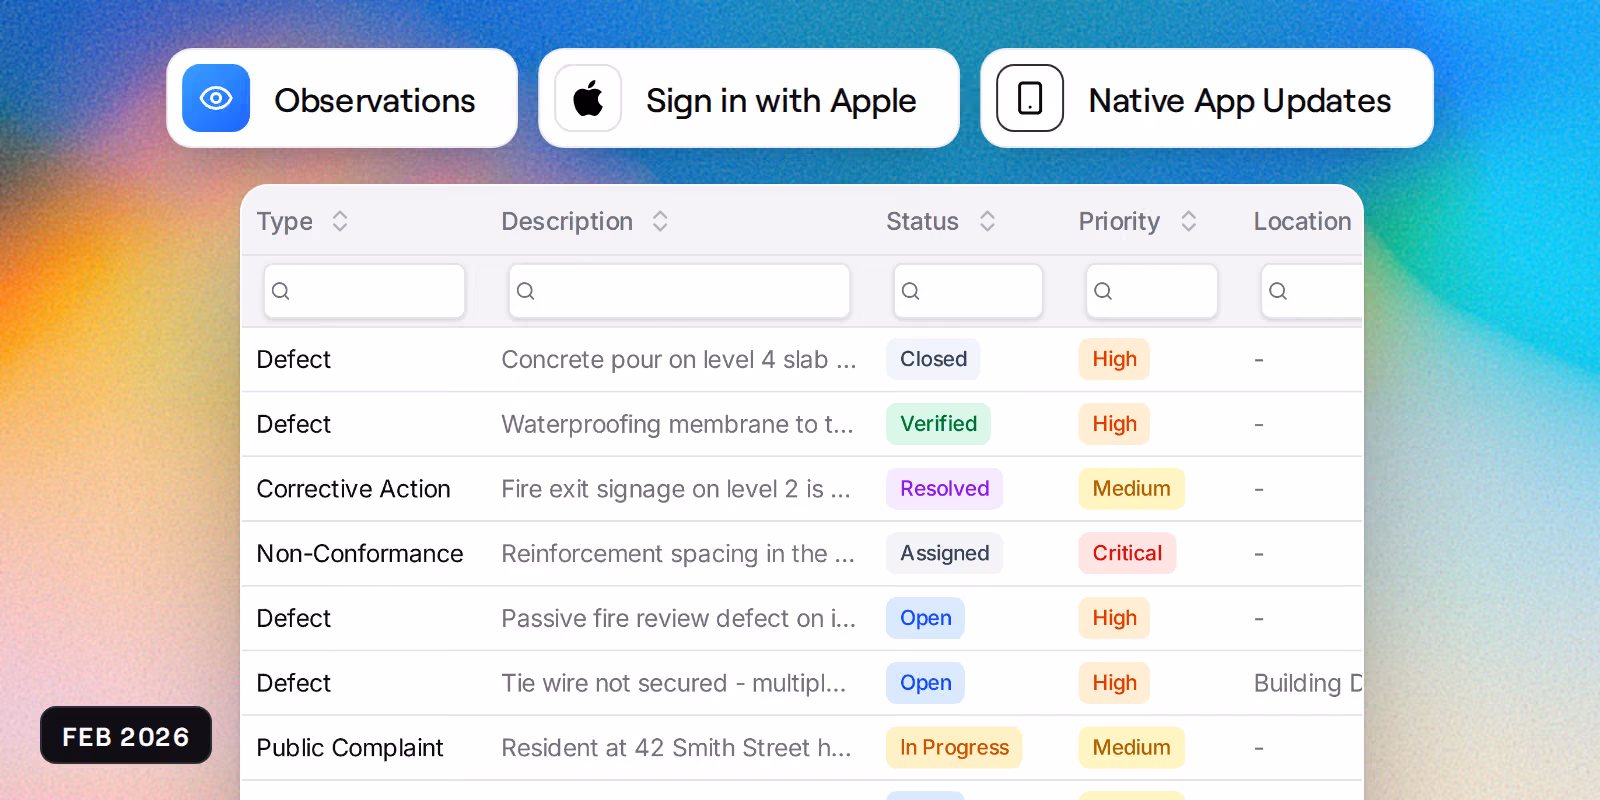Select the Closed status badge
This screenshot has height=800, width=1600.
coord(933,359)
